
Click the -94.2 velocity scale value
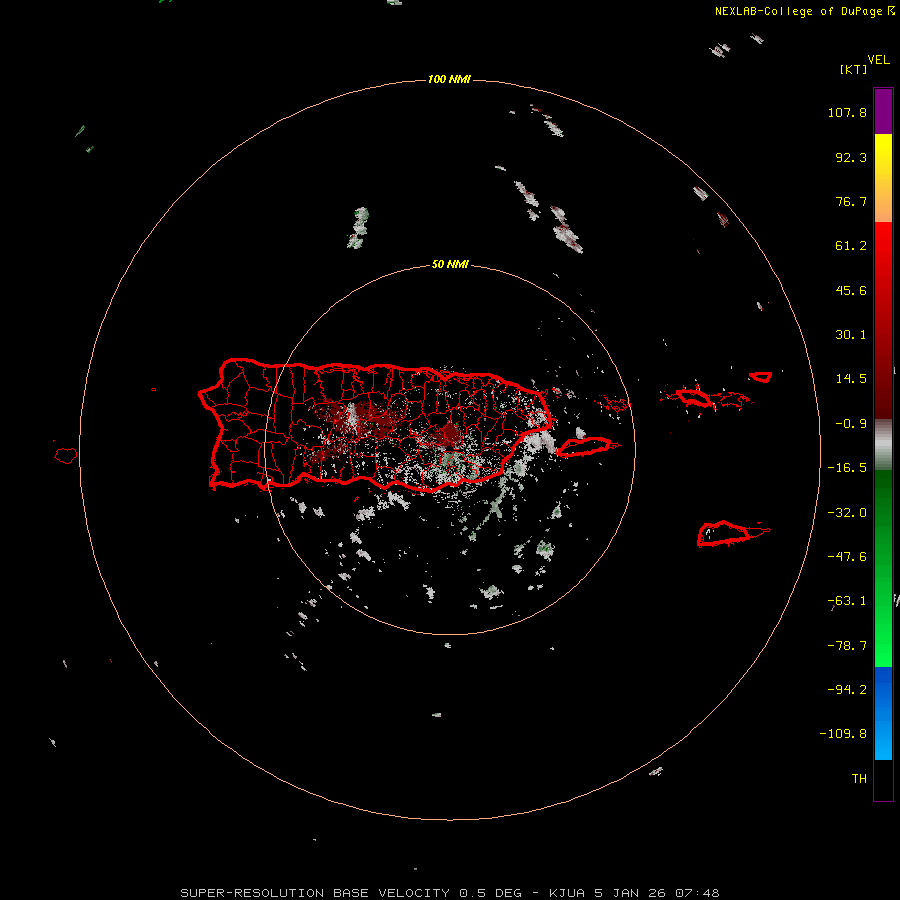(847, 689)
